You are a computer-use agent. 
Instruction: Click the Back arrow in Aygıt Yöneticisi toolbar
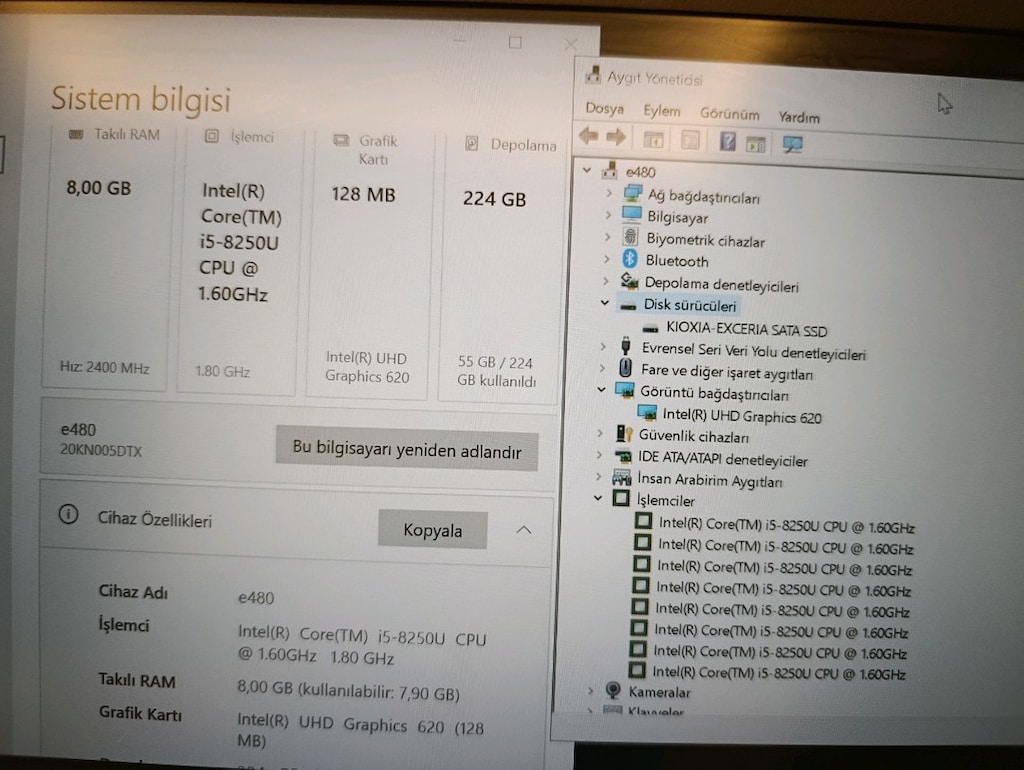588,136
